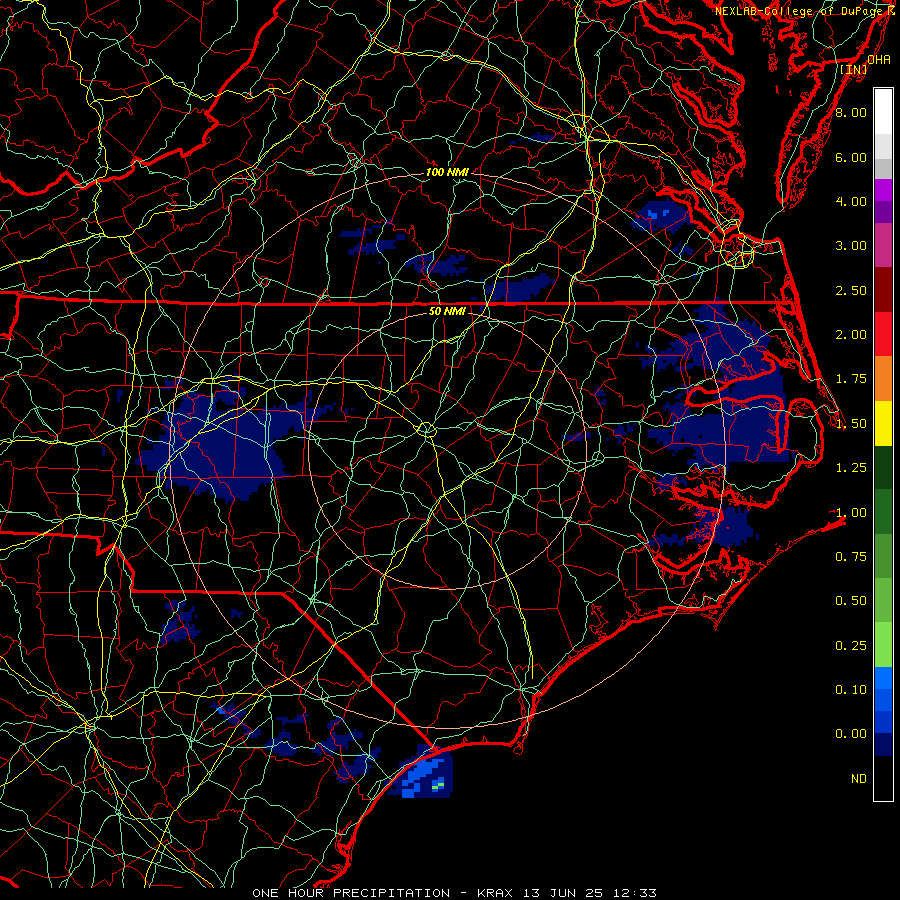The height and width of the screenshot is (900, 900).
Task: Click the 1.00 legend value
Action: pos(851,513)
